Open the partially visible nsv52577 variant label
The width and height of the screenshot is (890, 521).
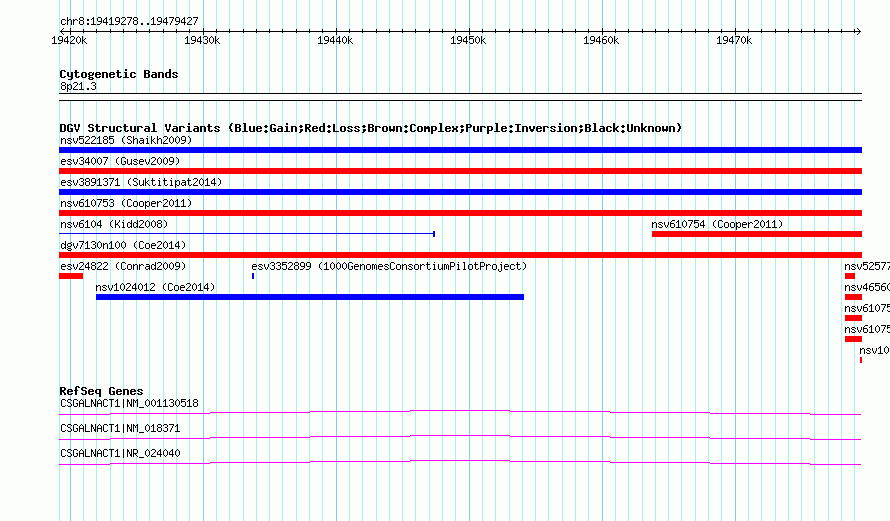pyautogui.click(x=867, y=266)
